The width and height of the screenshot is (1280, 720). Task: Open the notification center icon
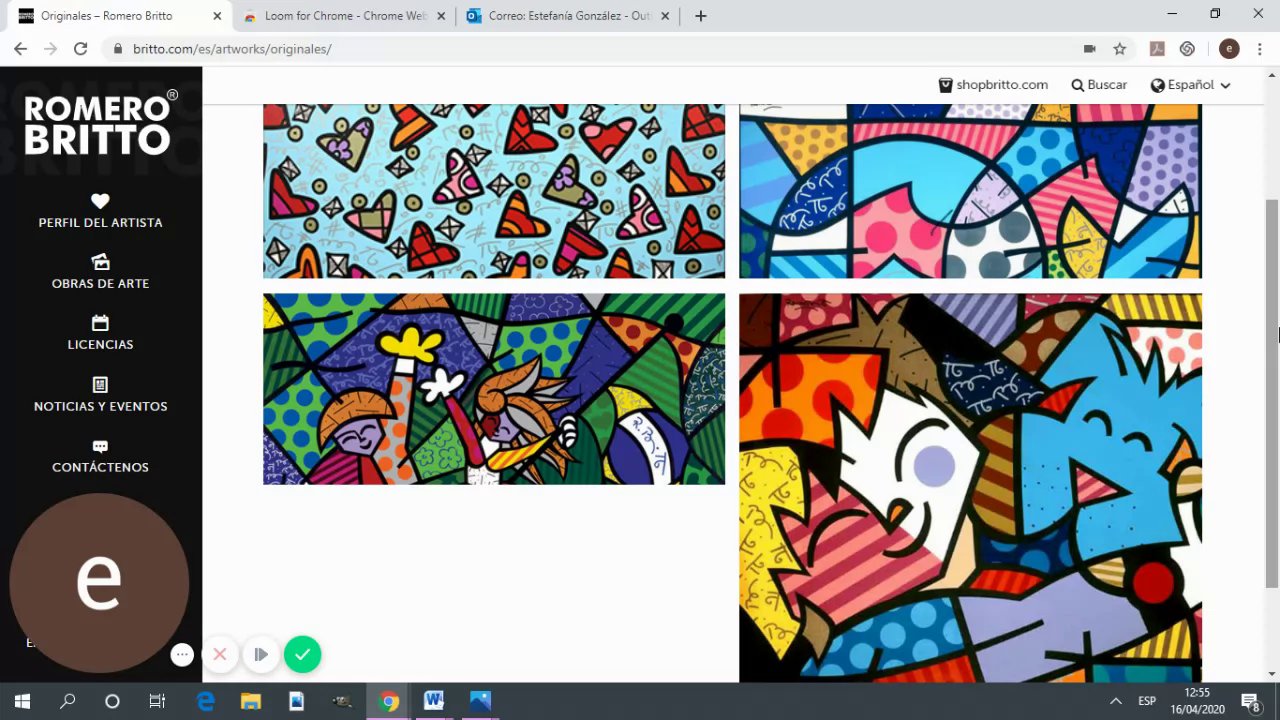(1250, 701)
